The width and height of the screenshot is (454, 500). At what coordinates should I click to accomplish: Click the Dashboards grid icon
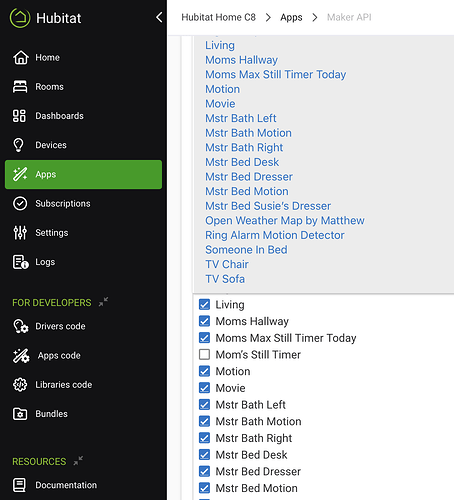(19, 116)
